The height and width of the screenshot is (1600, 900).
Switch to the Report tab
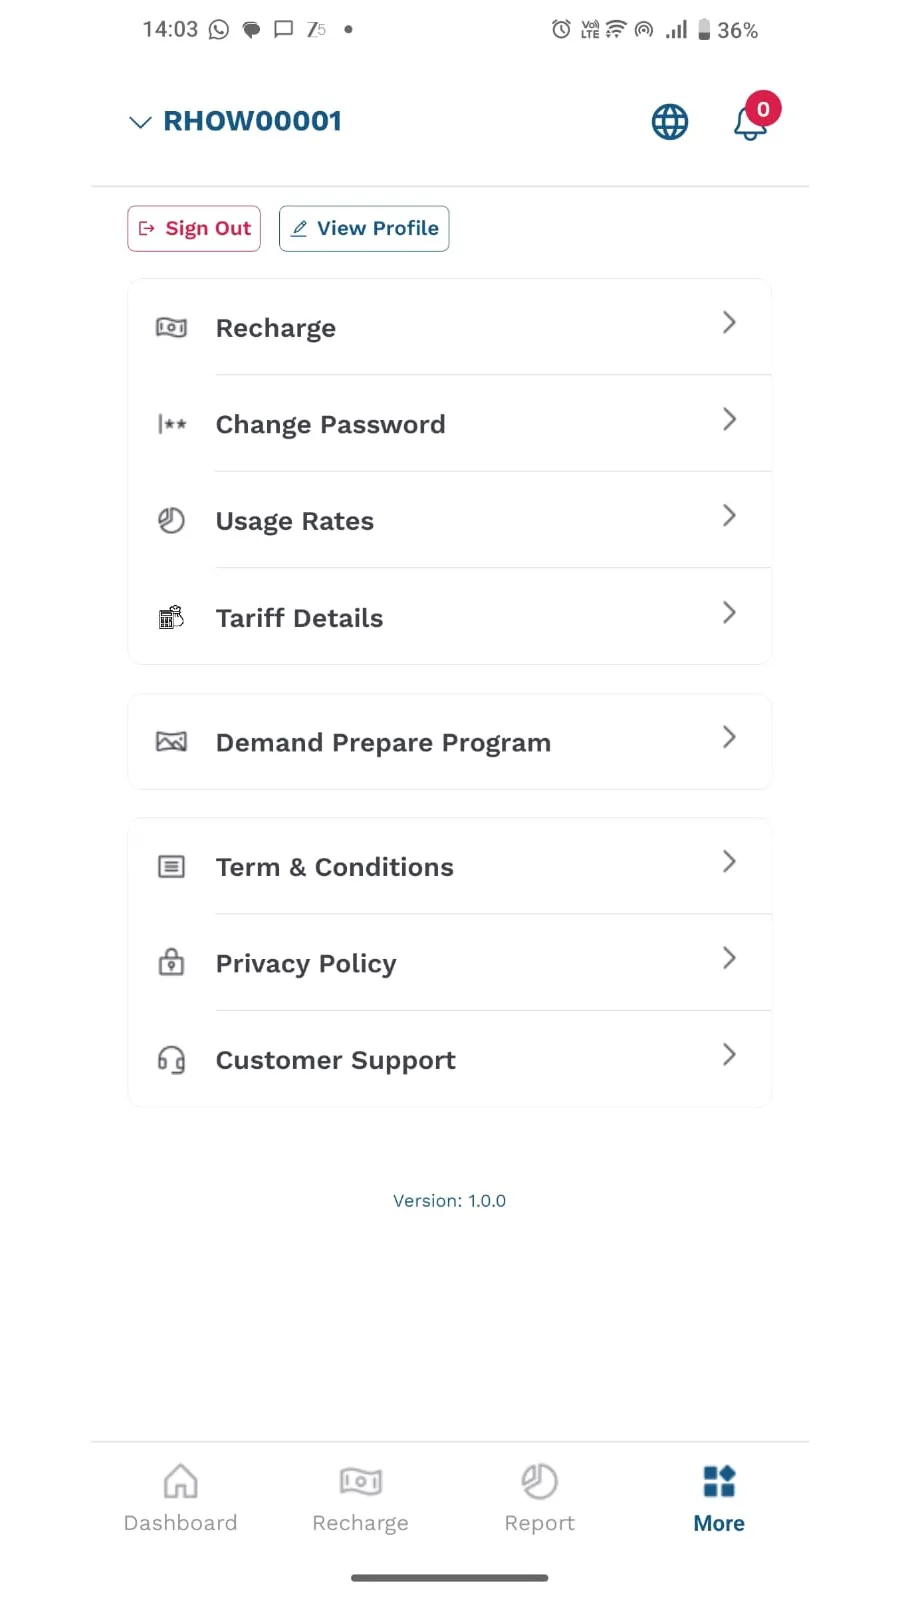pyautogui.click(x=539, y=1498)
